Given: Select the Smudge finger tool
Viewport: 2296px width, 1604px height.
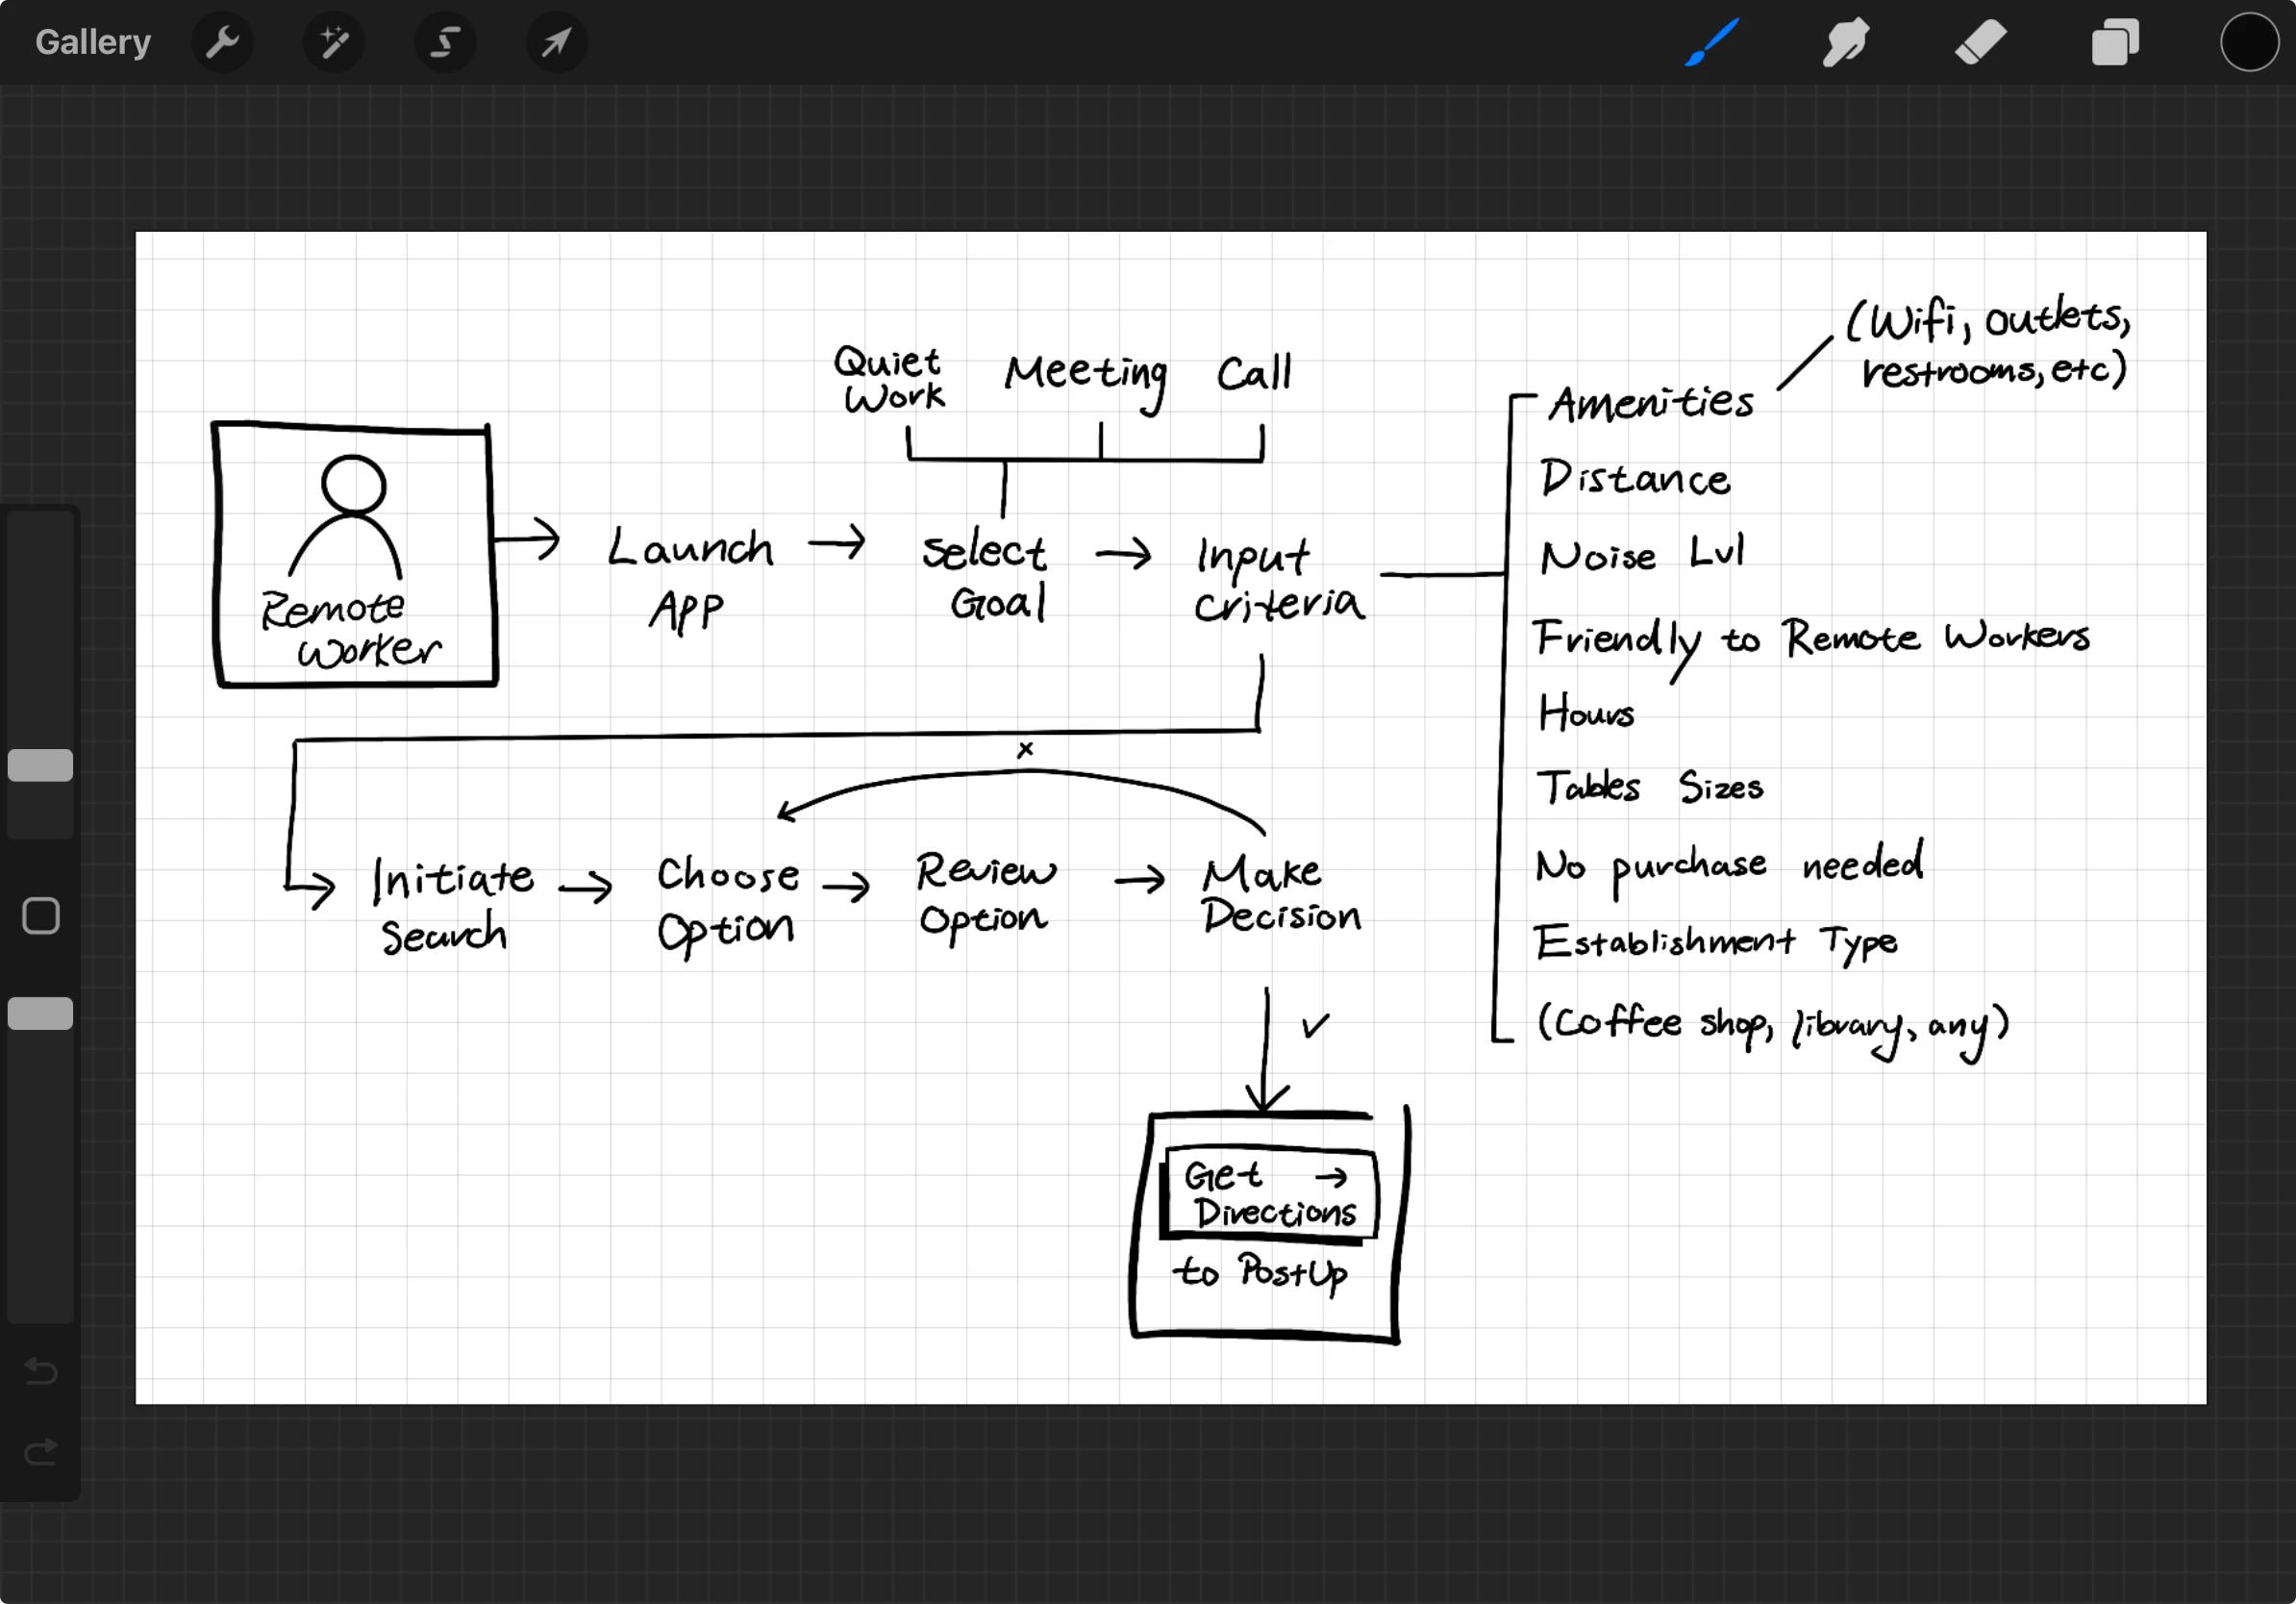Looking at the screenshot, I should 1845,42.
